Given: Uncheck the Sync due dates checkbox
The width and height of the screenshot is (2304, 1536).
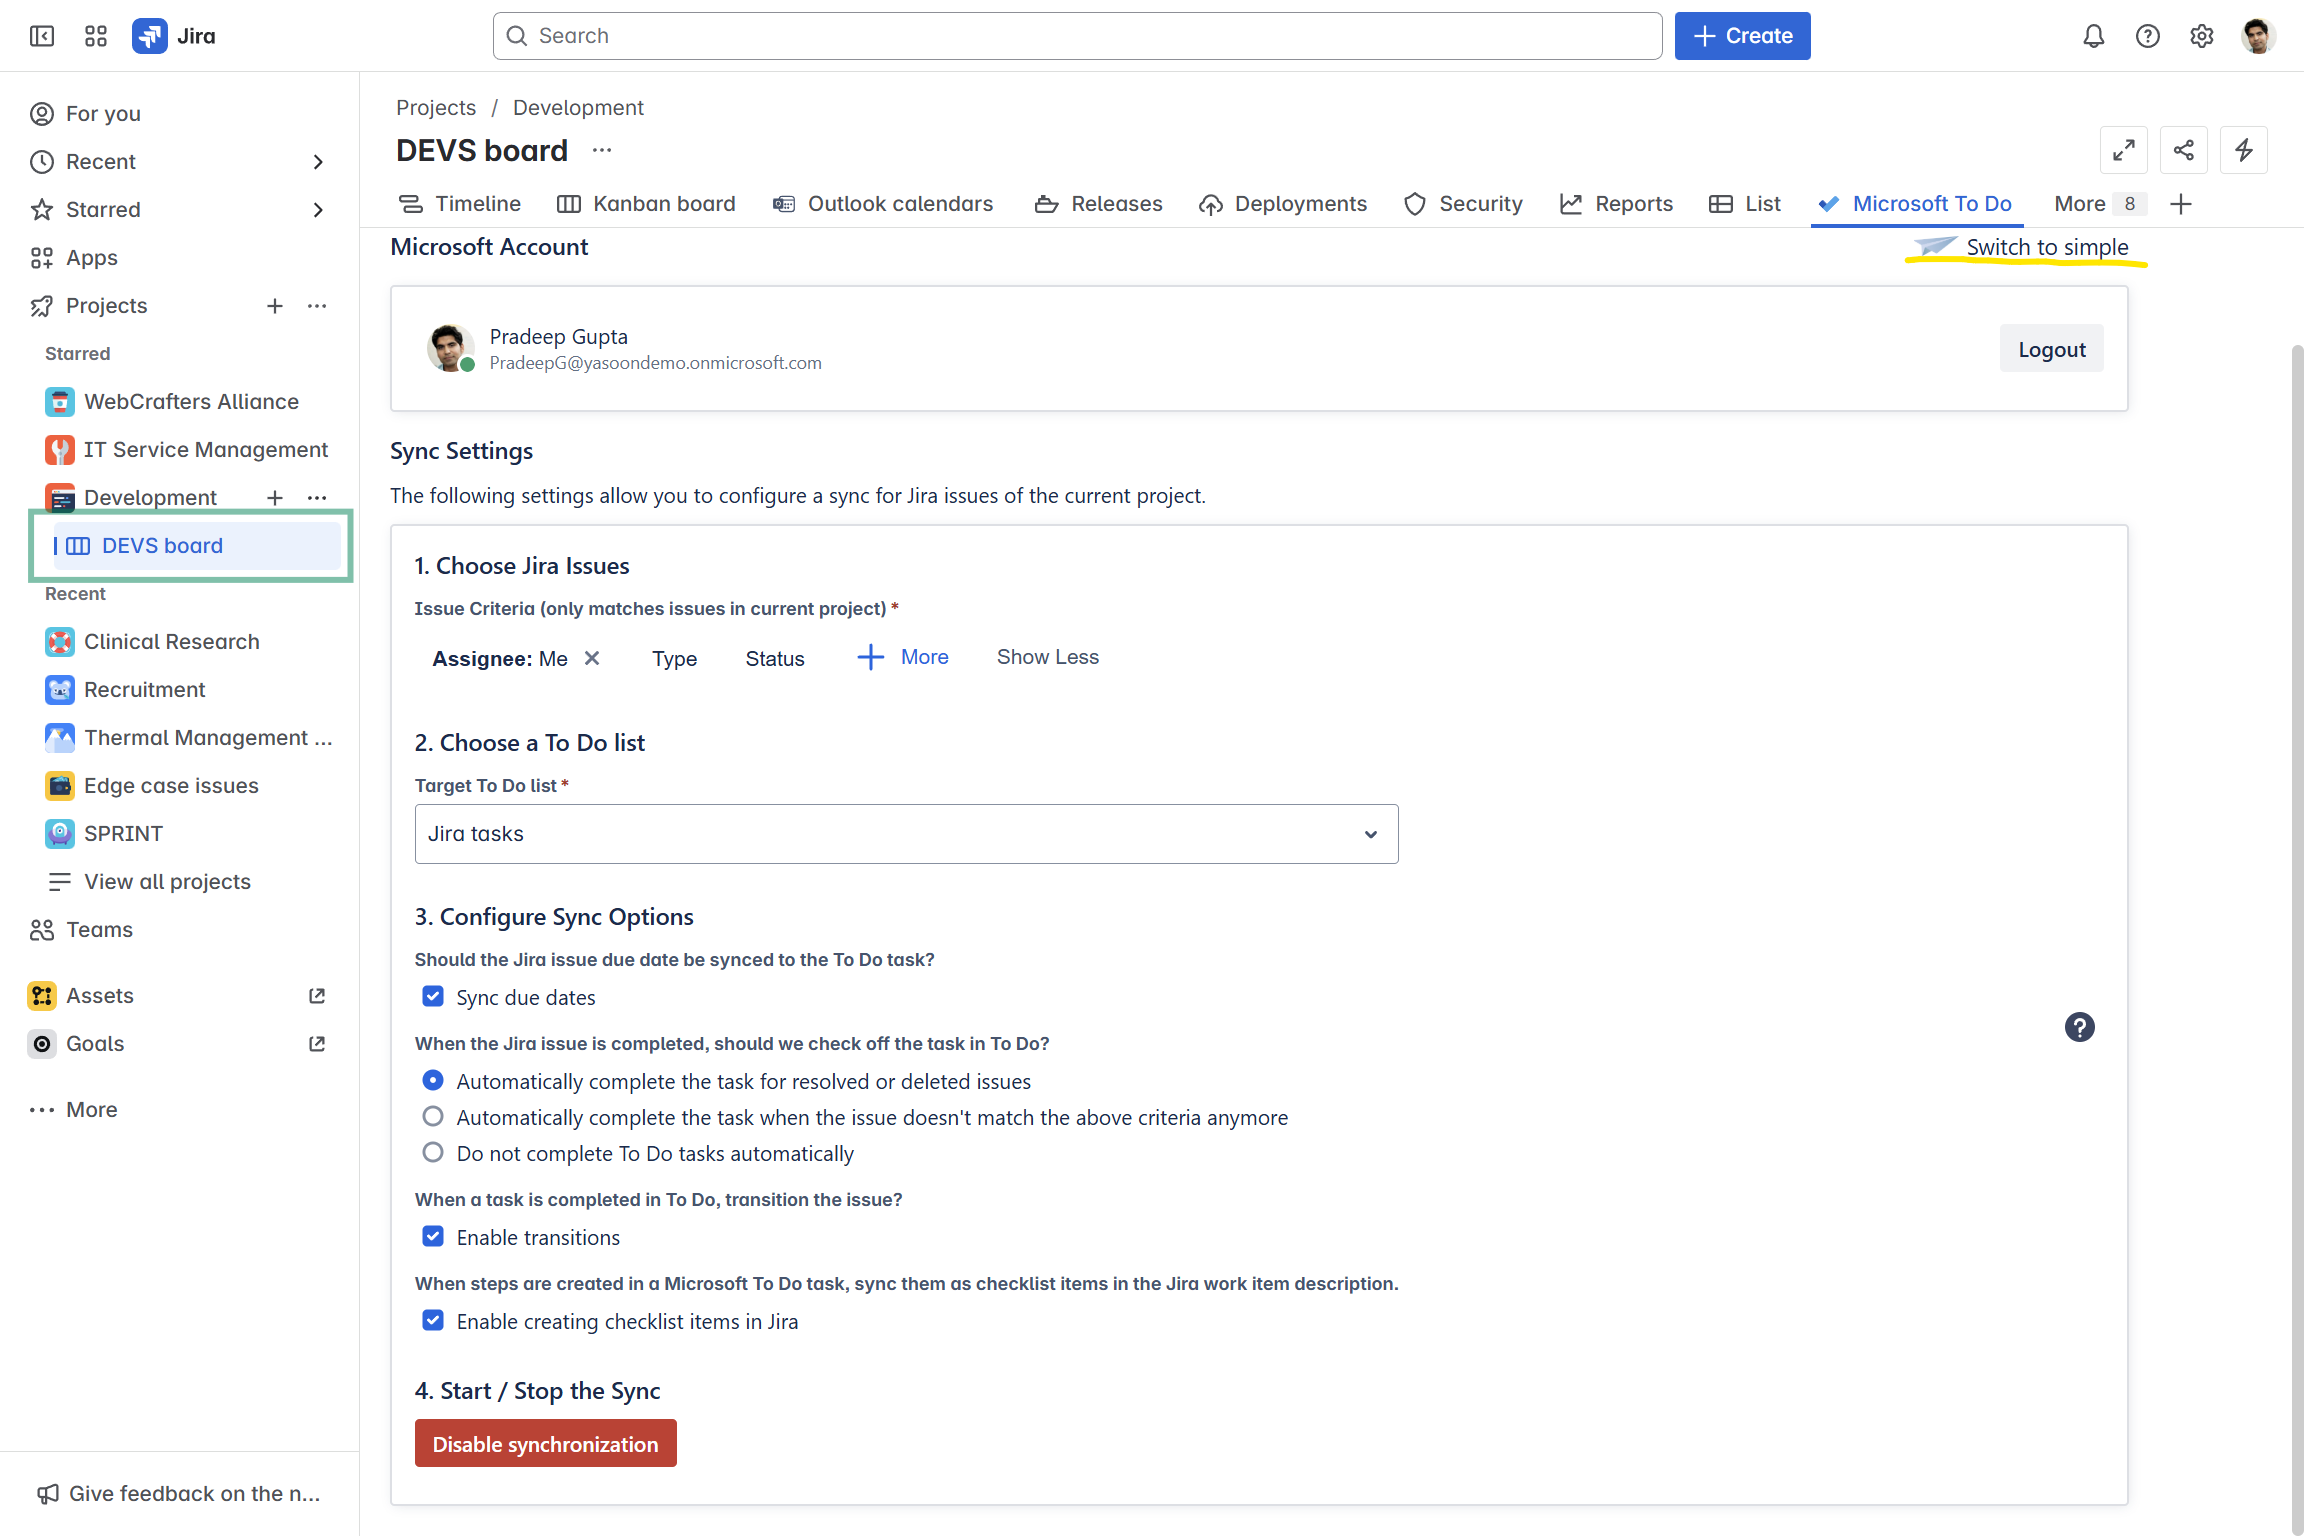Looking at the screenshot, I should pos(433,996).
